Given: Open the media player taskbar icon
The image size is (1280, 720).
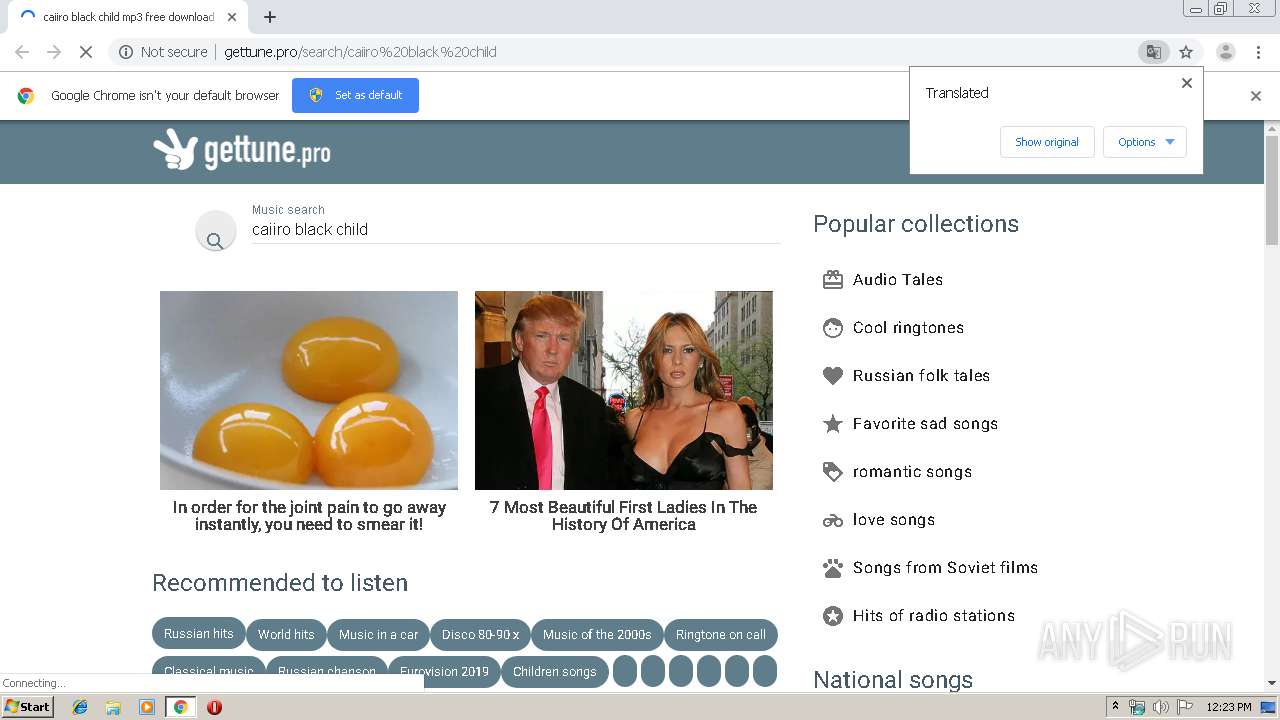Looking at the screenshot, I should click(x=146, y=707).
